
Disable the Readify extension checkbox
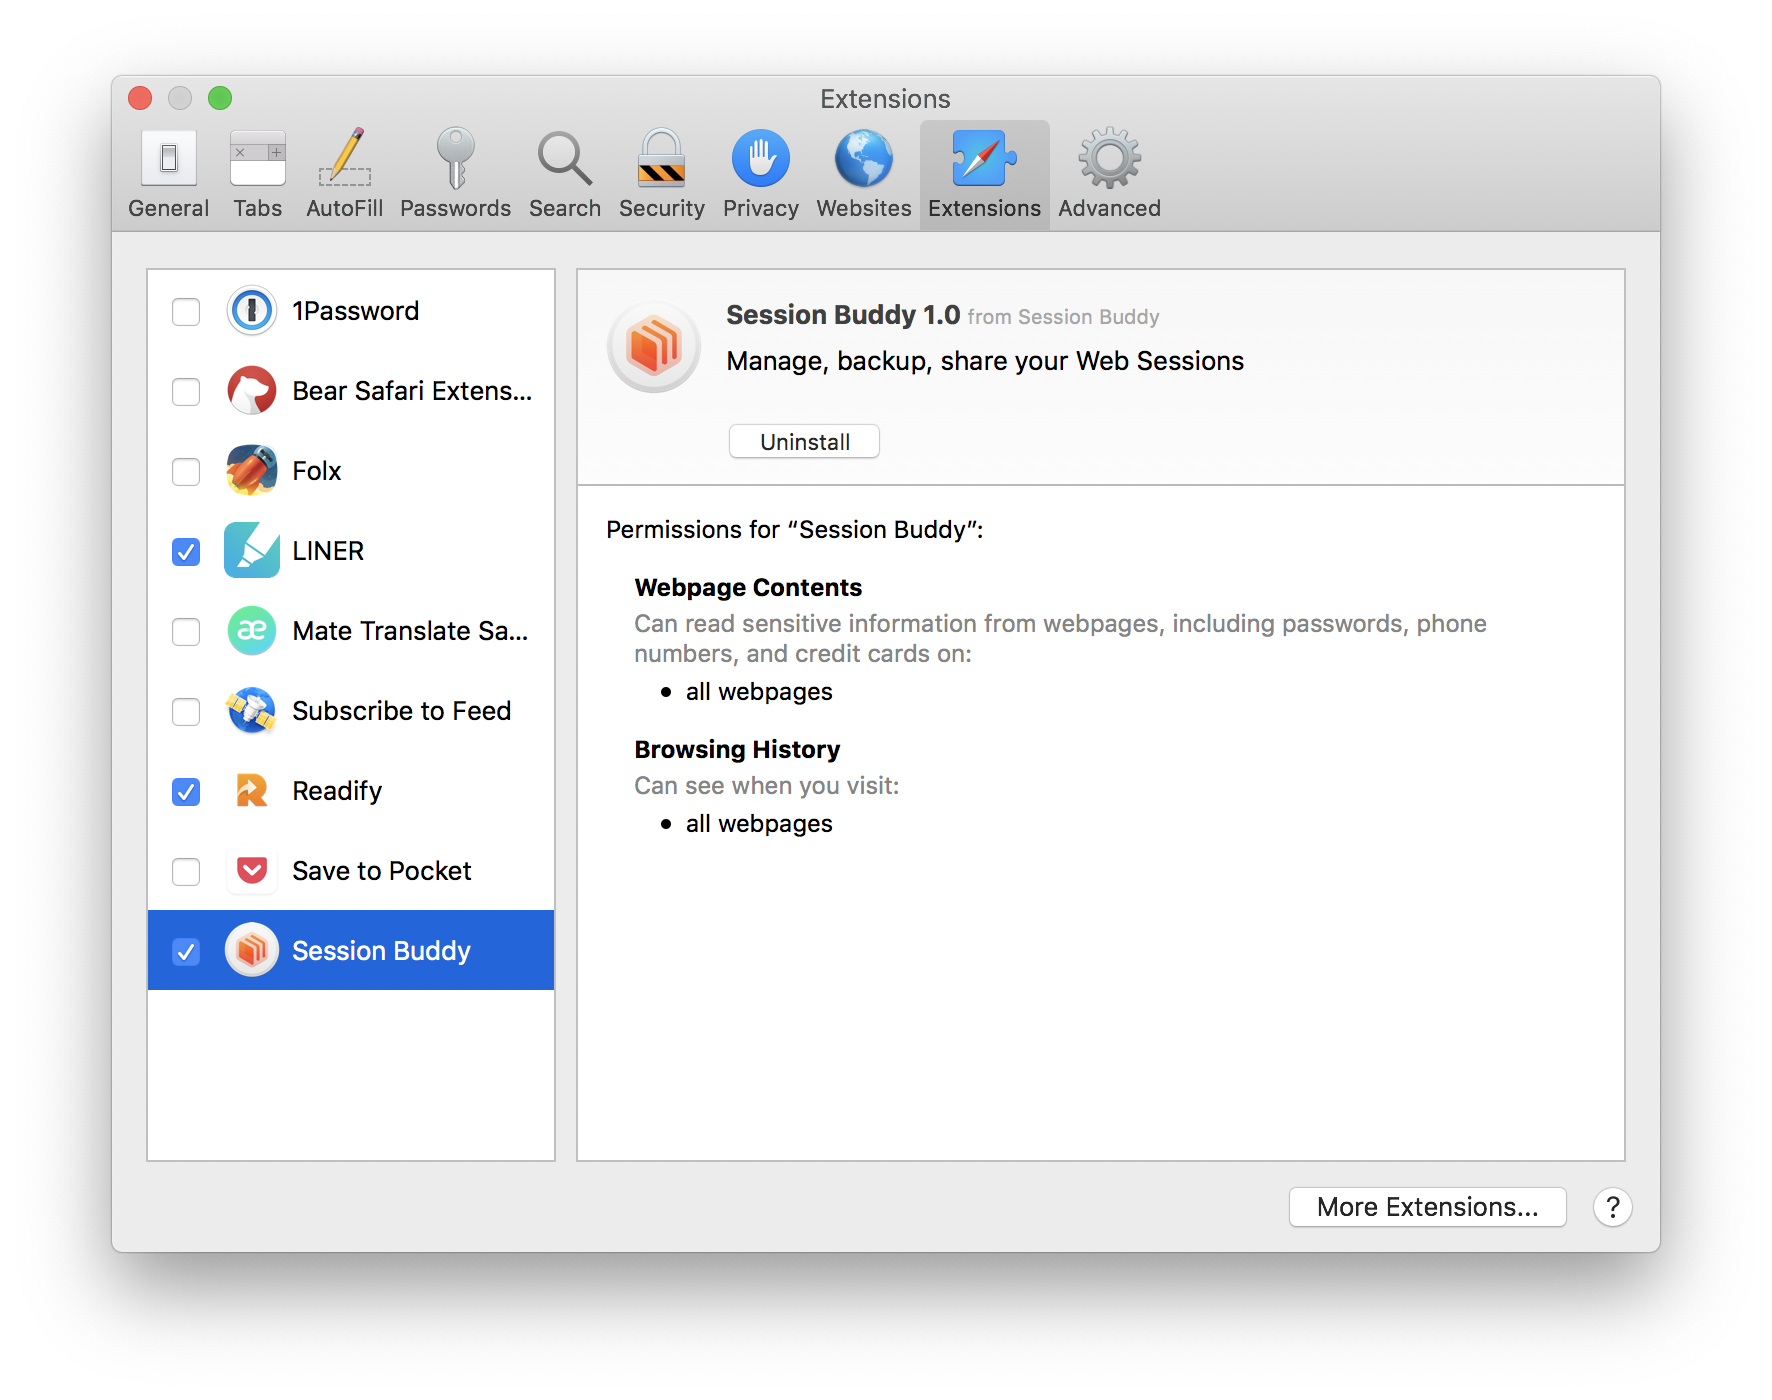[x=186, y=792]
